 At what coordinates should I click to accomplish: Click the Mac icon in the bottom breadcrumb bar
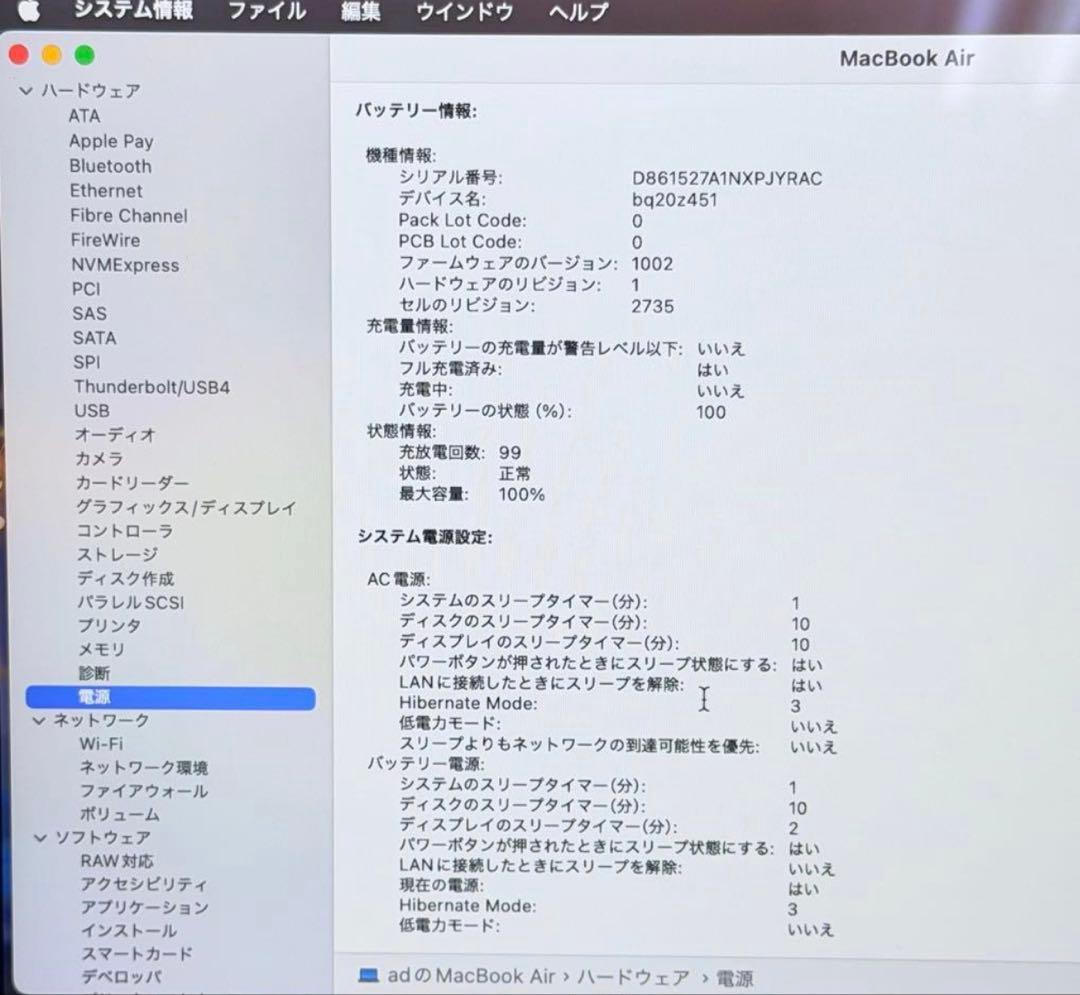pyautogui.click(x=370, y=976)
